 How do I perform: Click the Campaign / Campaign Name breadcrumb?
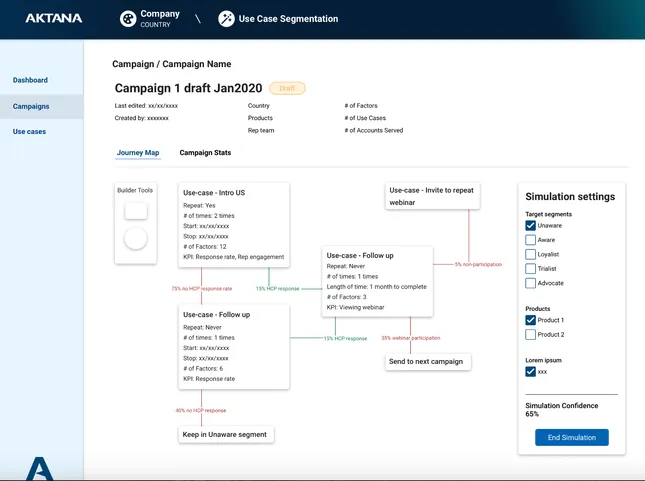pos(172,64)
